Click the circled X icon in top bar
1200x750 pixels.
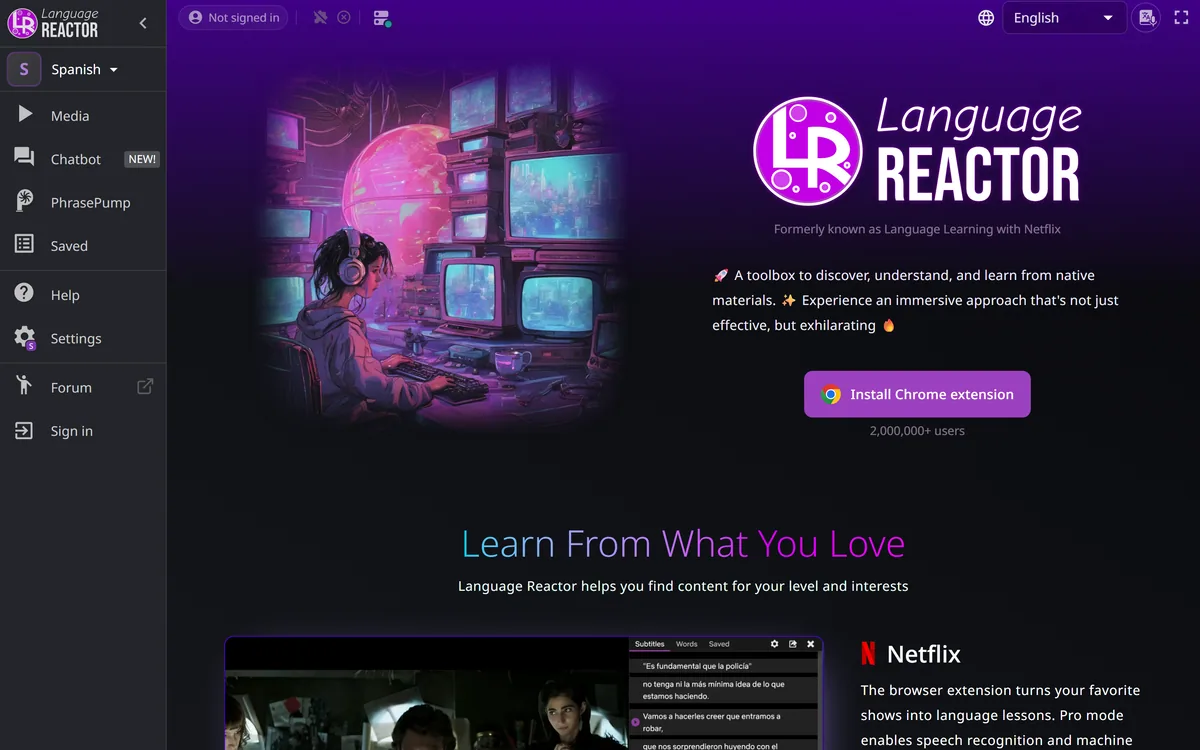(344, 18)
